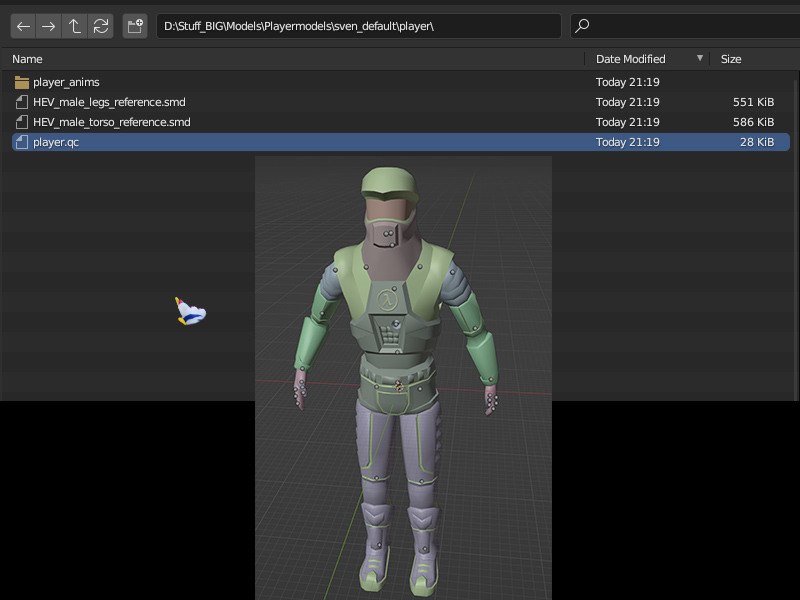Toggle the Date Modified sort arrow
This screenshot has height=600, width=800.
pos(700,58)
